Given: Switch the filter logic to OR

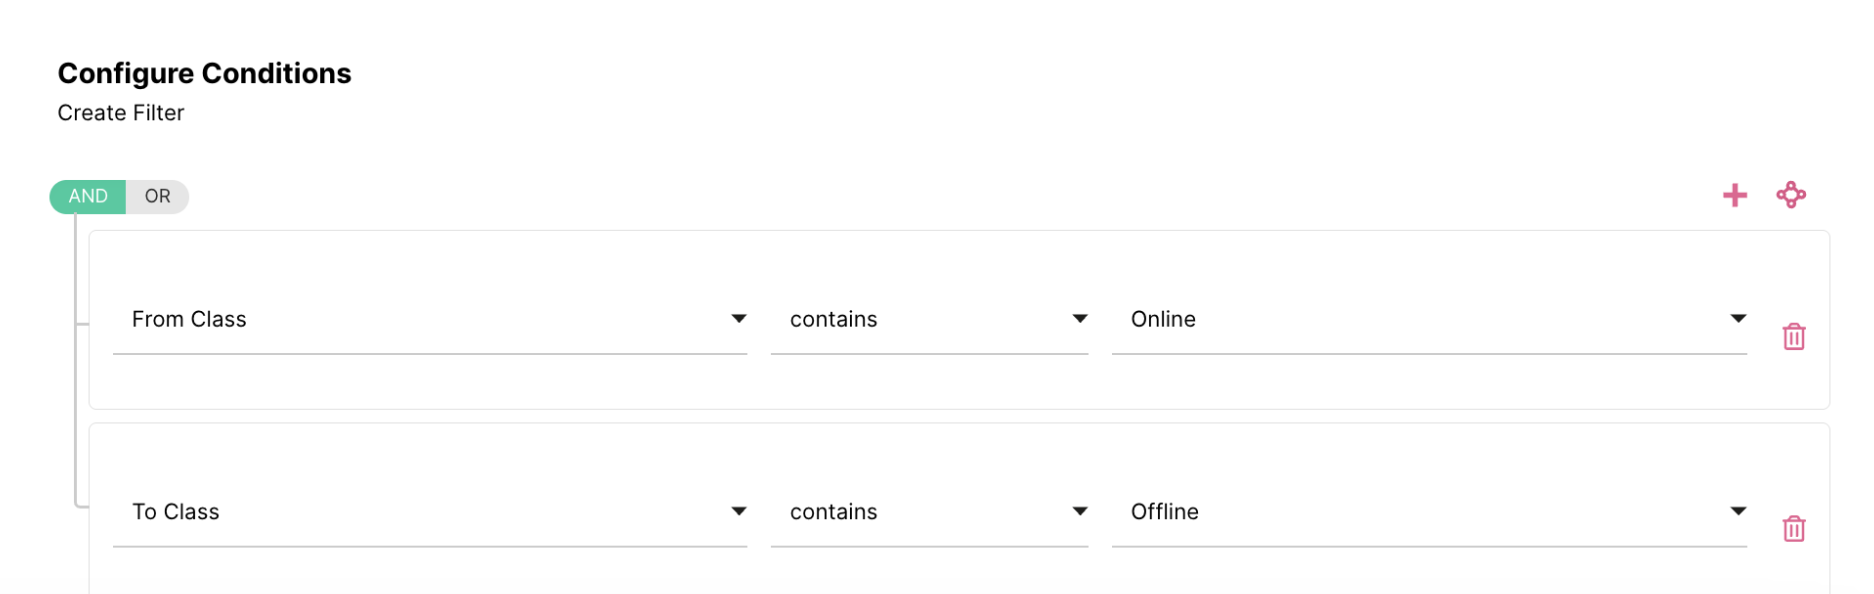Looking at the screenshot, I should point(157,197).
